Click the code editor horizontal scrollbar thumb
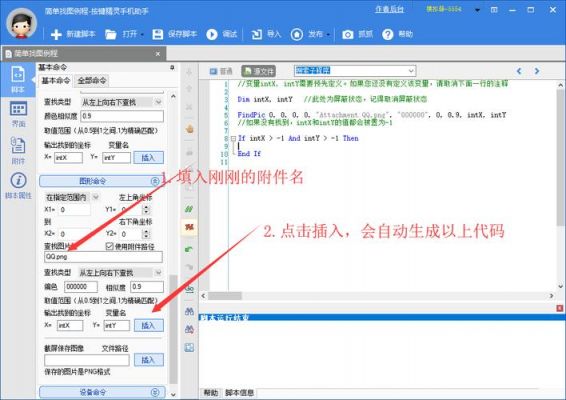 pyautogui.click(x=225, y=296)
